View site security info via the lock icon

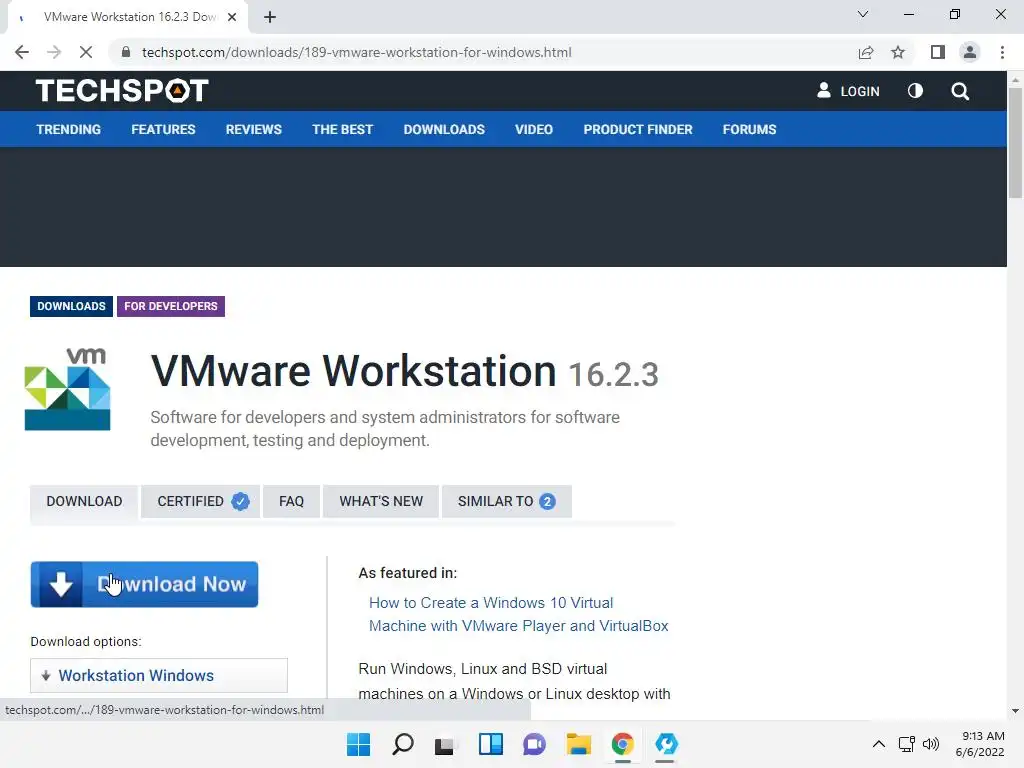point(126,52)
